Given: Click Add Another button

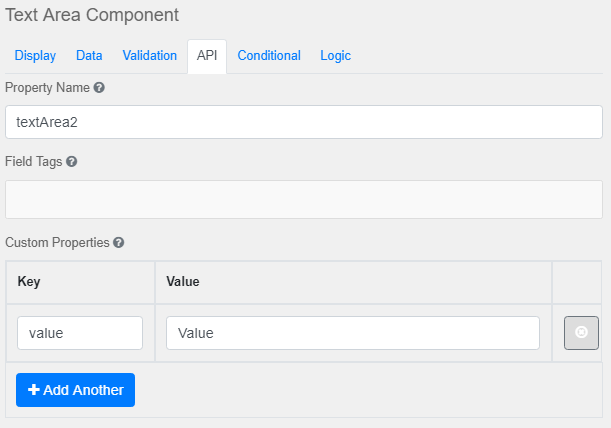Looking at the screenshot, I should 75,390.
